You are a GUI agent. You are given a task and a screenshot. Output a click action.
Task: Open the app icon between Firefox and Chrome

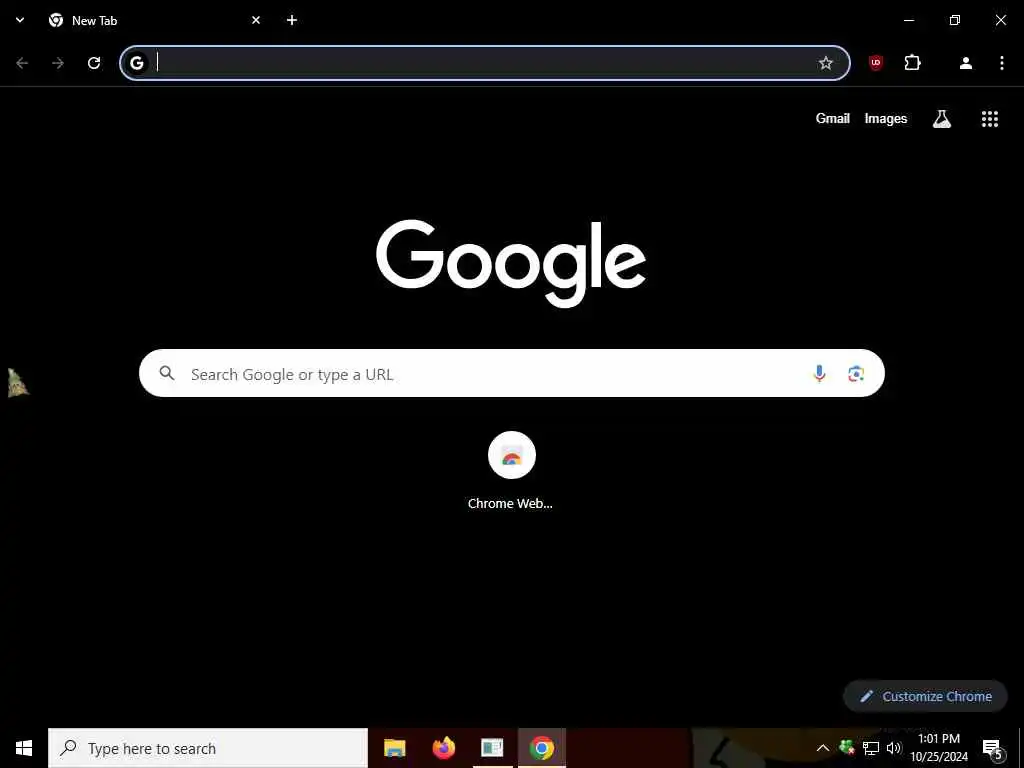492,748
